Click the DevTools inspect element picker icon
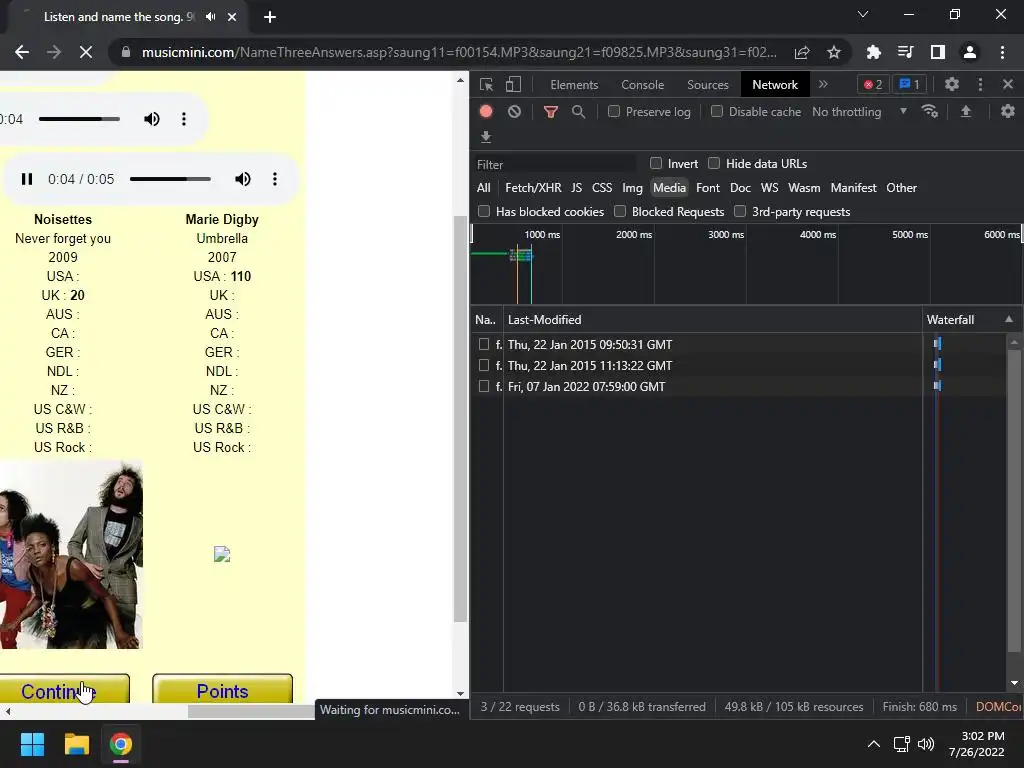 click(486, 84)
